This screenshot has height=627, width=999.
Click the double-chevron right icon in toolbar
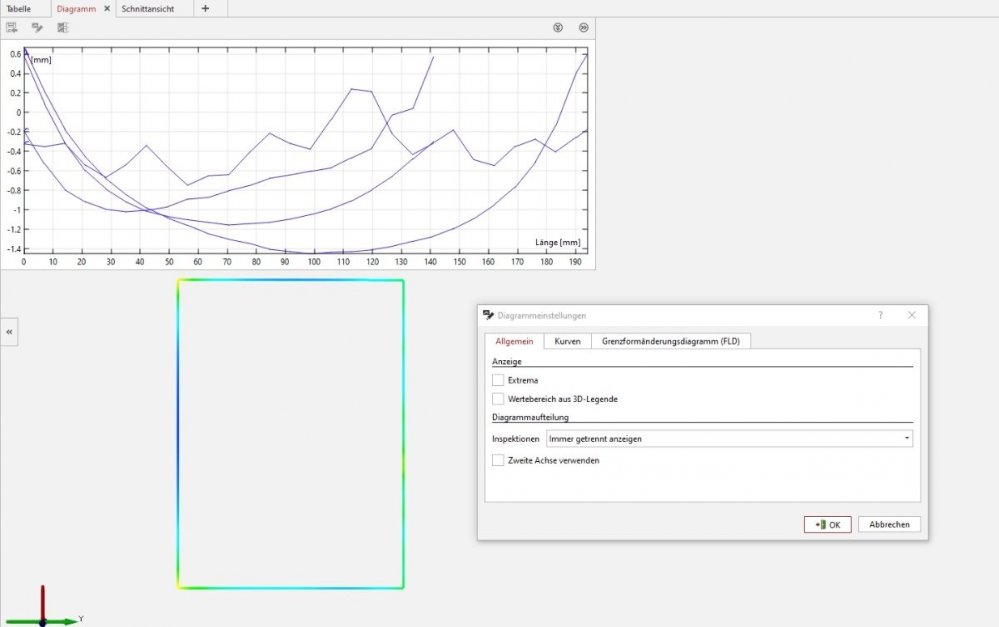coord(583,27)
